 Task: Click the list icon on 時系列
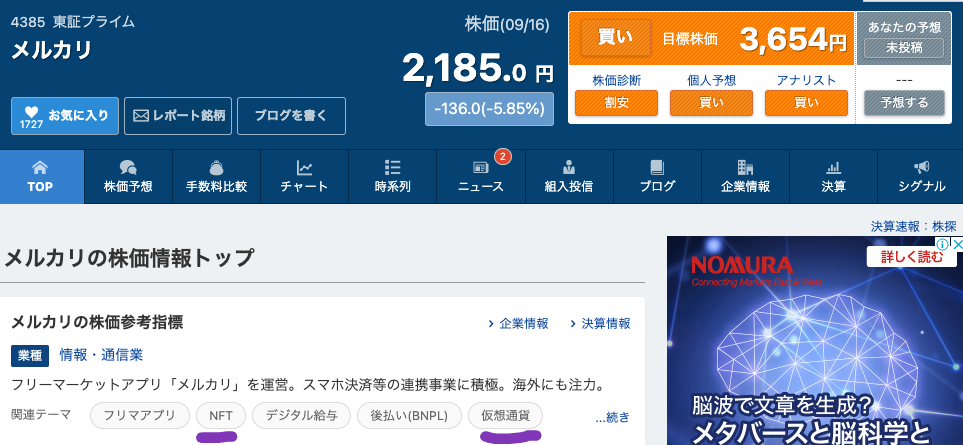click(392, 167)
